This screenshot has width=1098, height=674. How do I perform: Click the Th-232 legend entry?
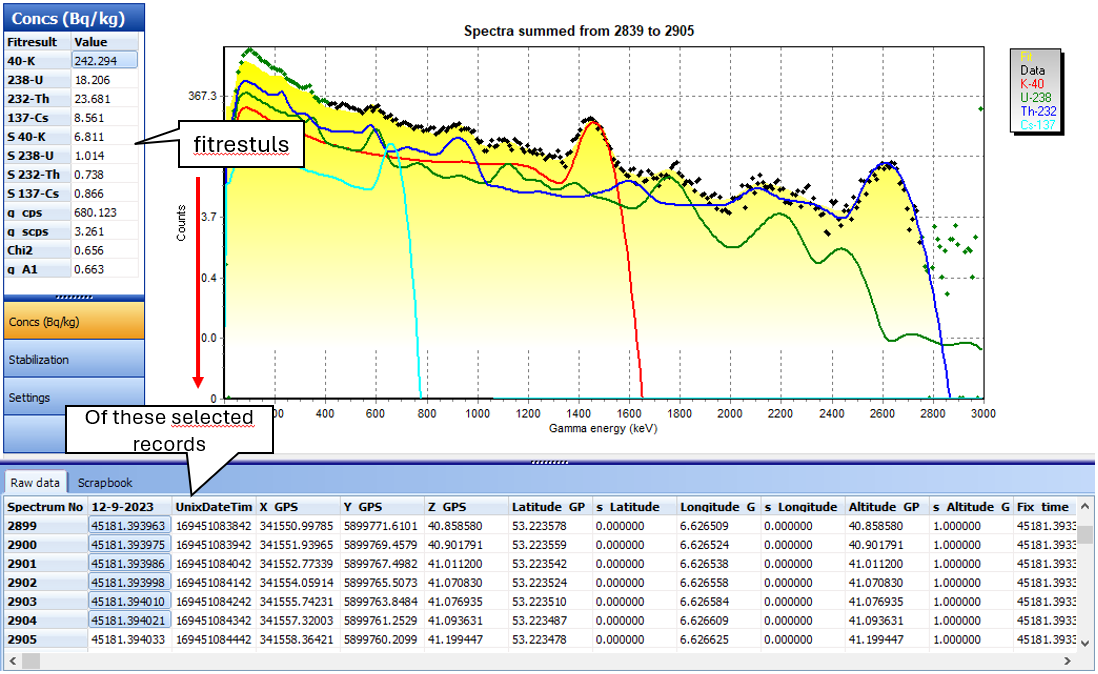(x=1039, y=111)
